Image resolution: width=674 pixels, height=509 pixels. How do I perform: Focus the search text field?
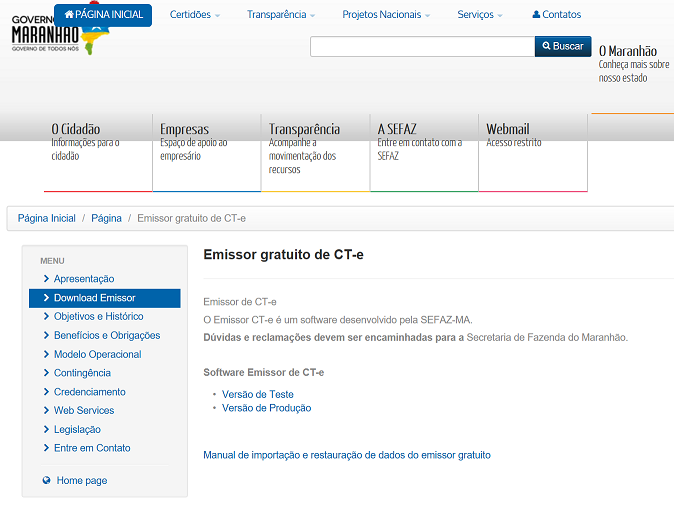click(423, 46)
